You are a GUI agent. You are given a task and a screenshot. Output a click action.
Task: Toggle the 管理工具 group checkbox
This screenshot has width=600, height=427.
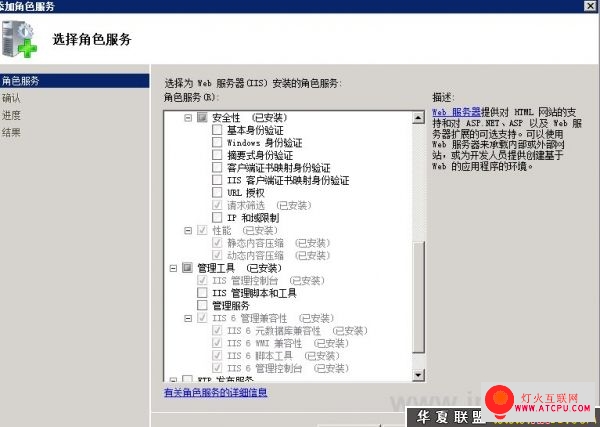187,268
